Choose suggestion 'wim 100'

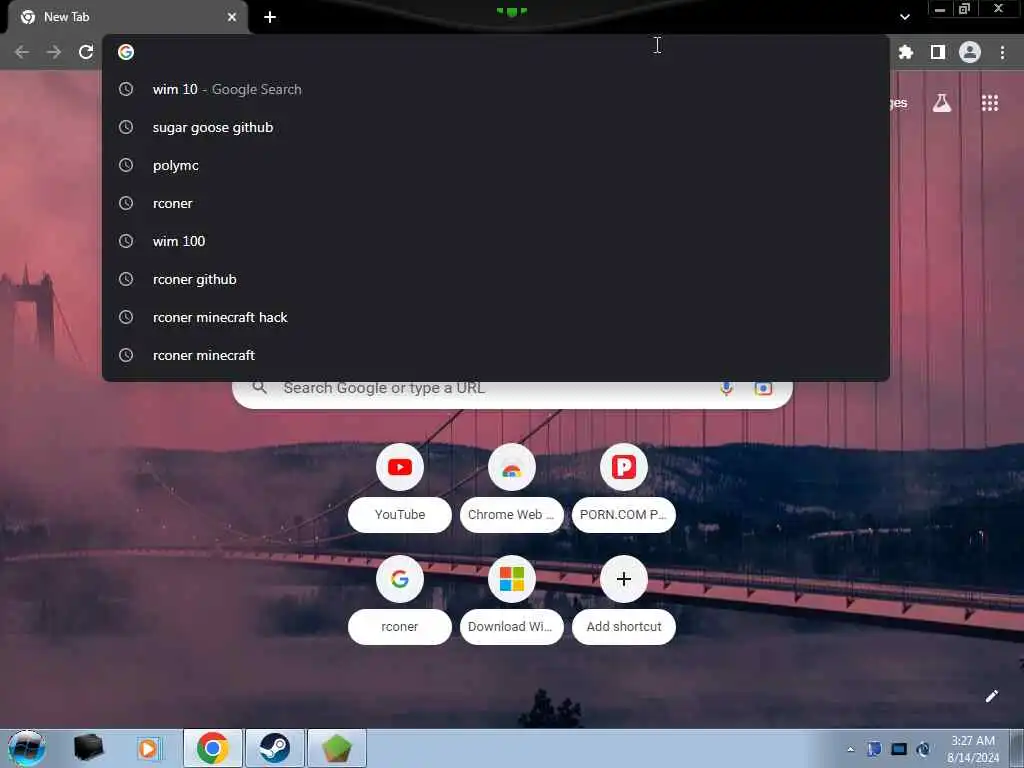[496, 241]
